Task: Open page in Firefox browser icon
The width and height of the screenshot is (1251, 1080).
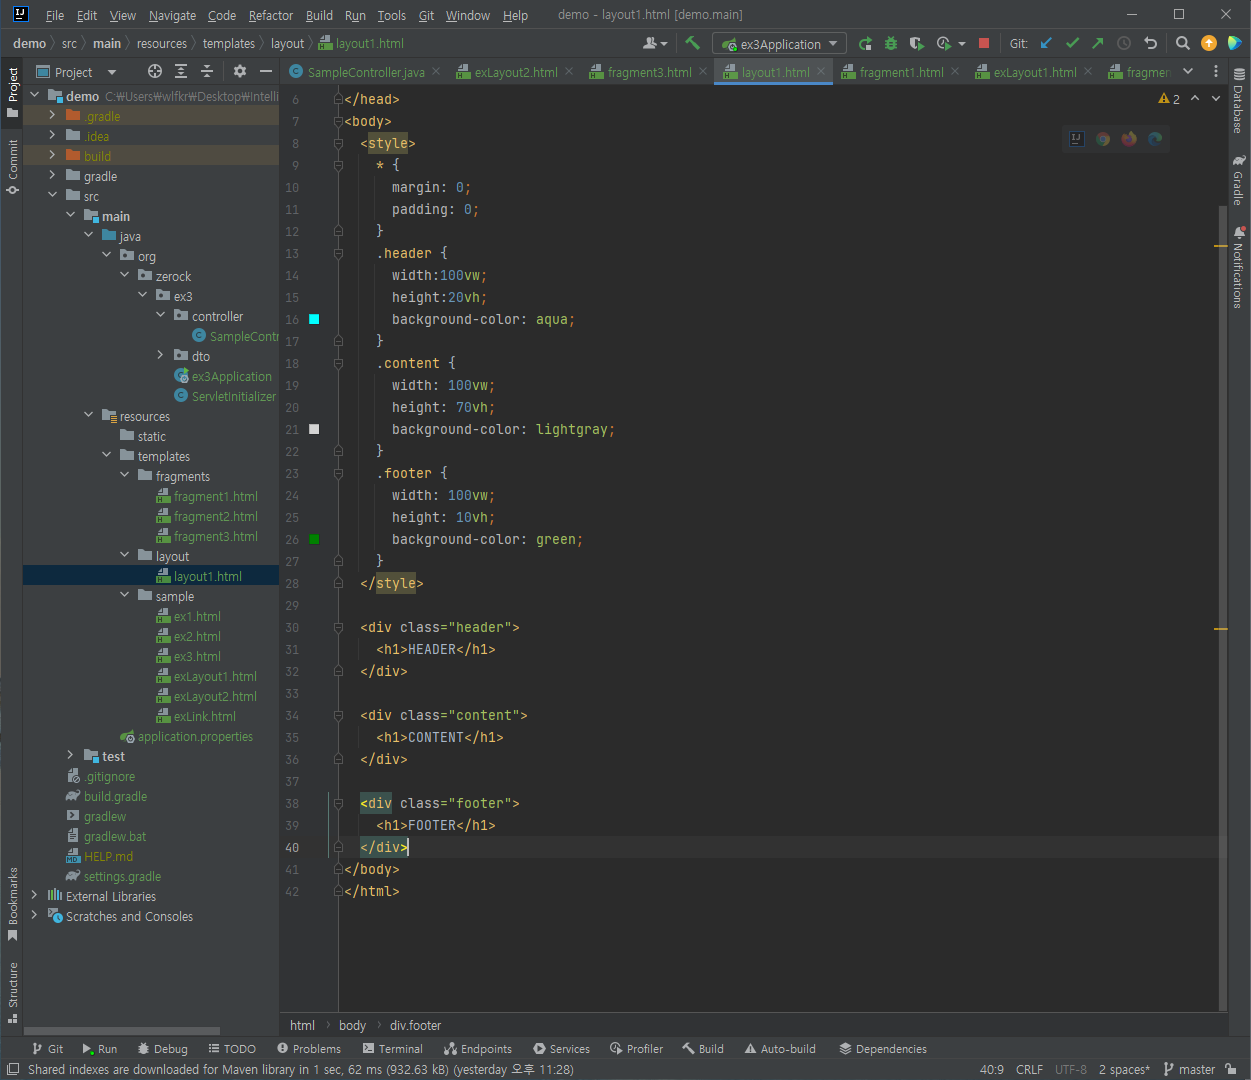Action: tap(1129, 139)
